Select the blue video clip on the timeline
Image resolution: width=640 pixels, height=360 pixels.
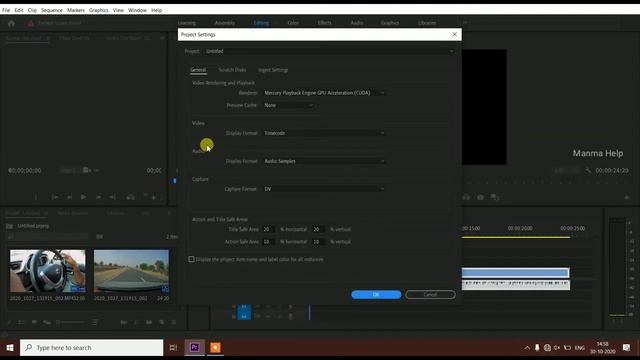click(516, 273)
